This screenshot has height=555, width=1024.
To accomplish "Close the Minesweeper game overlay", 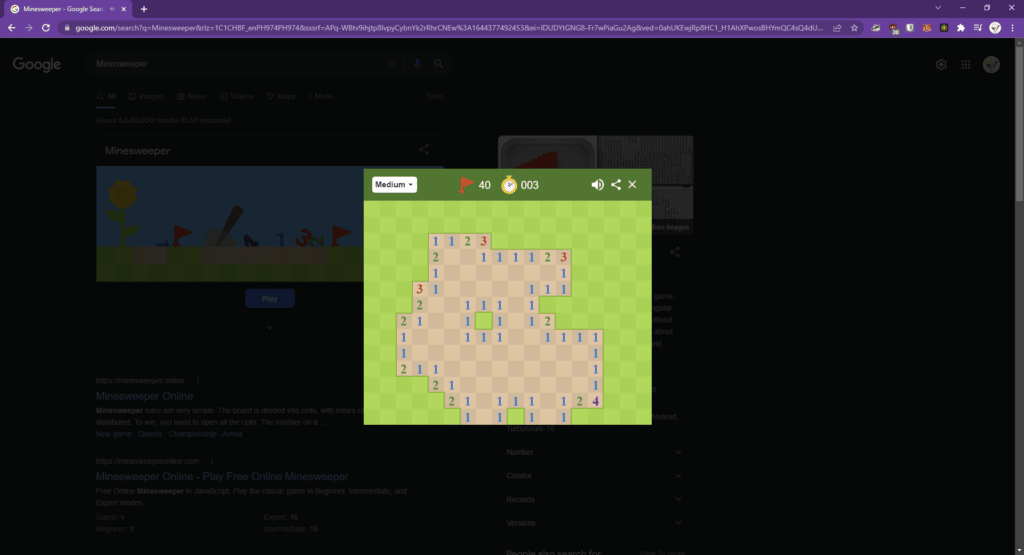I will click(x=632, y=185).
